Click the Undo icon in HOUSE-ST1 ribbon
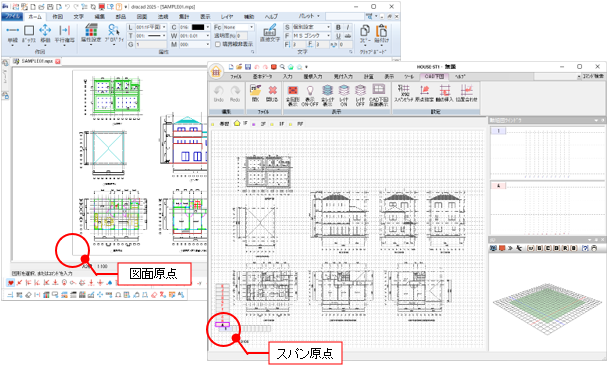The height and width of the screenshot is (370, 610). [219, 94]
